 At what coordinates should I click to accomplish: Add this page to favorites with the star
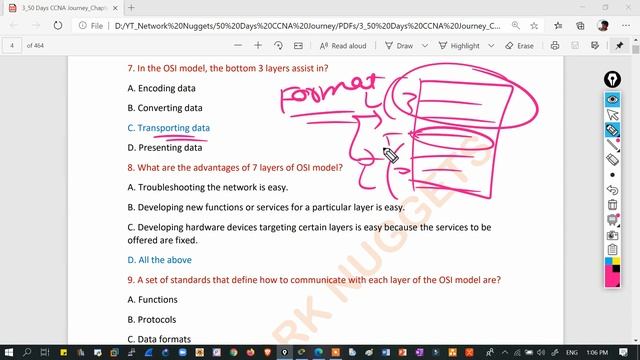[x=534, y=26]
